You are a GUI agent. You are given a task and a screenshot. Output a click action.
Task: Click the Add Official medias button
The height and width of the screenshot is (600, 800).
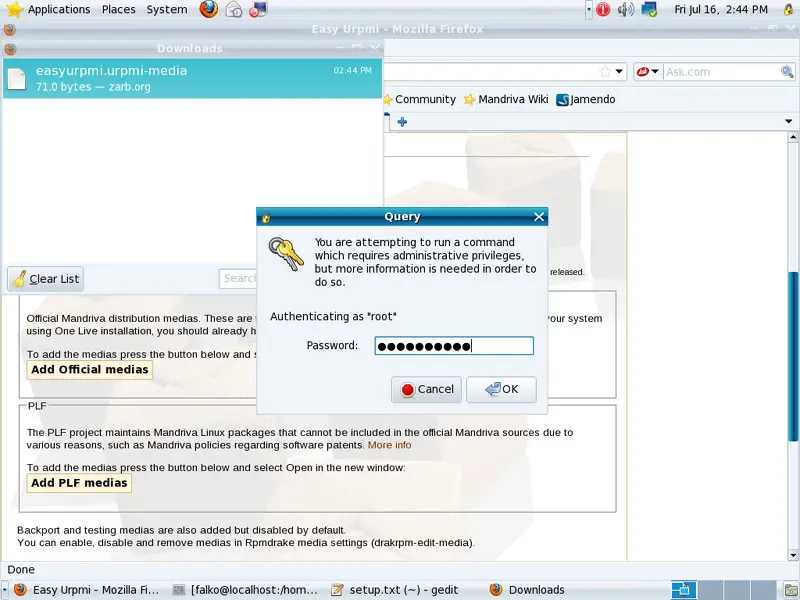click(x=89, y=369)
